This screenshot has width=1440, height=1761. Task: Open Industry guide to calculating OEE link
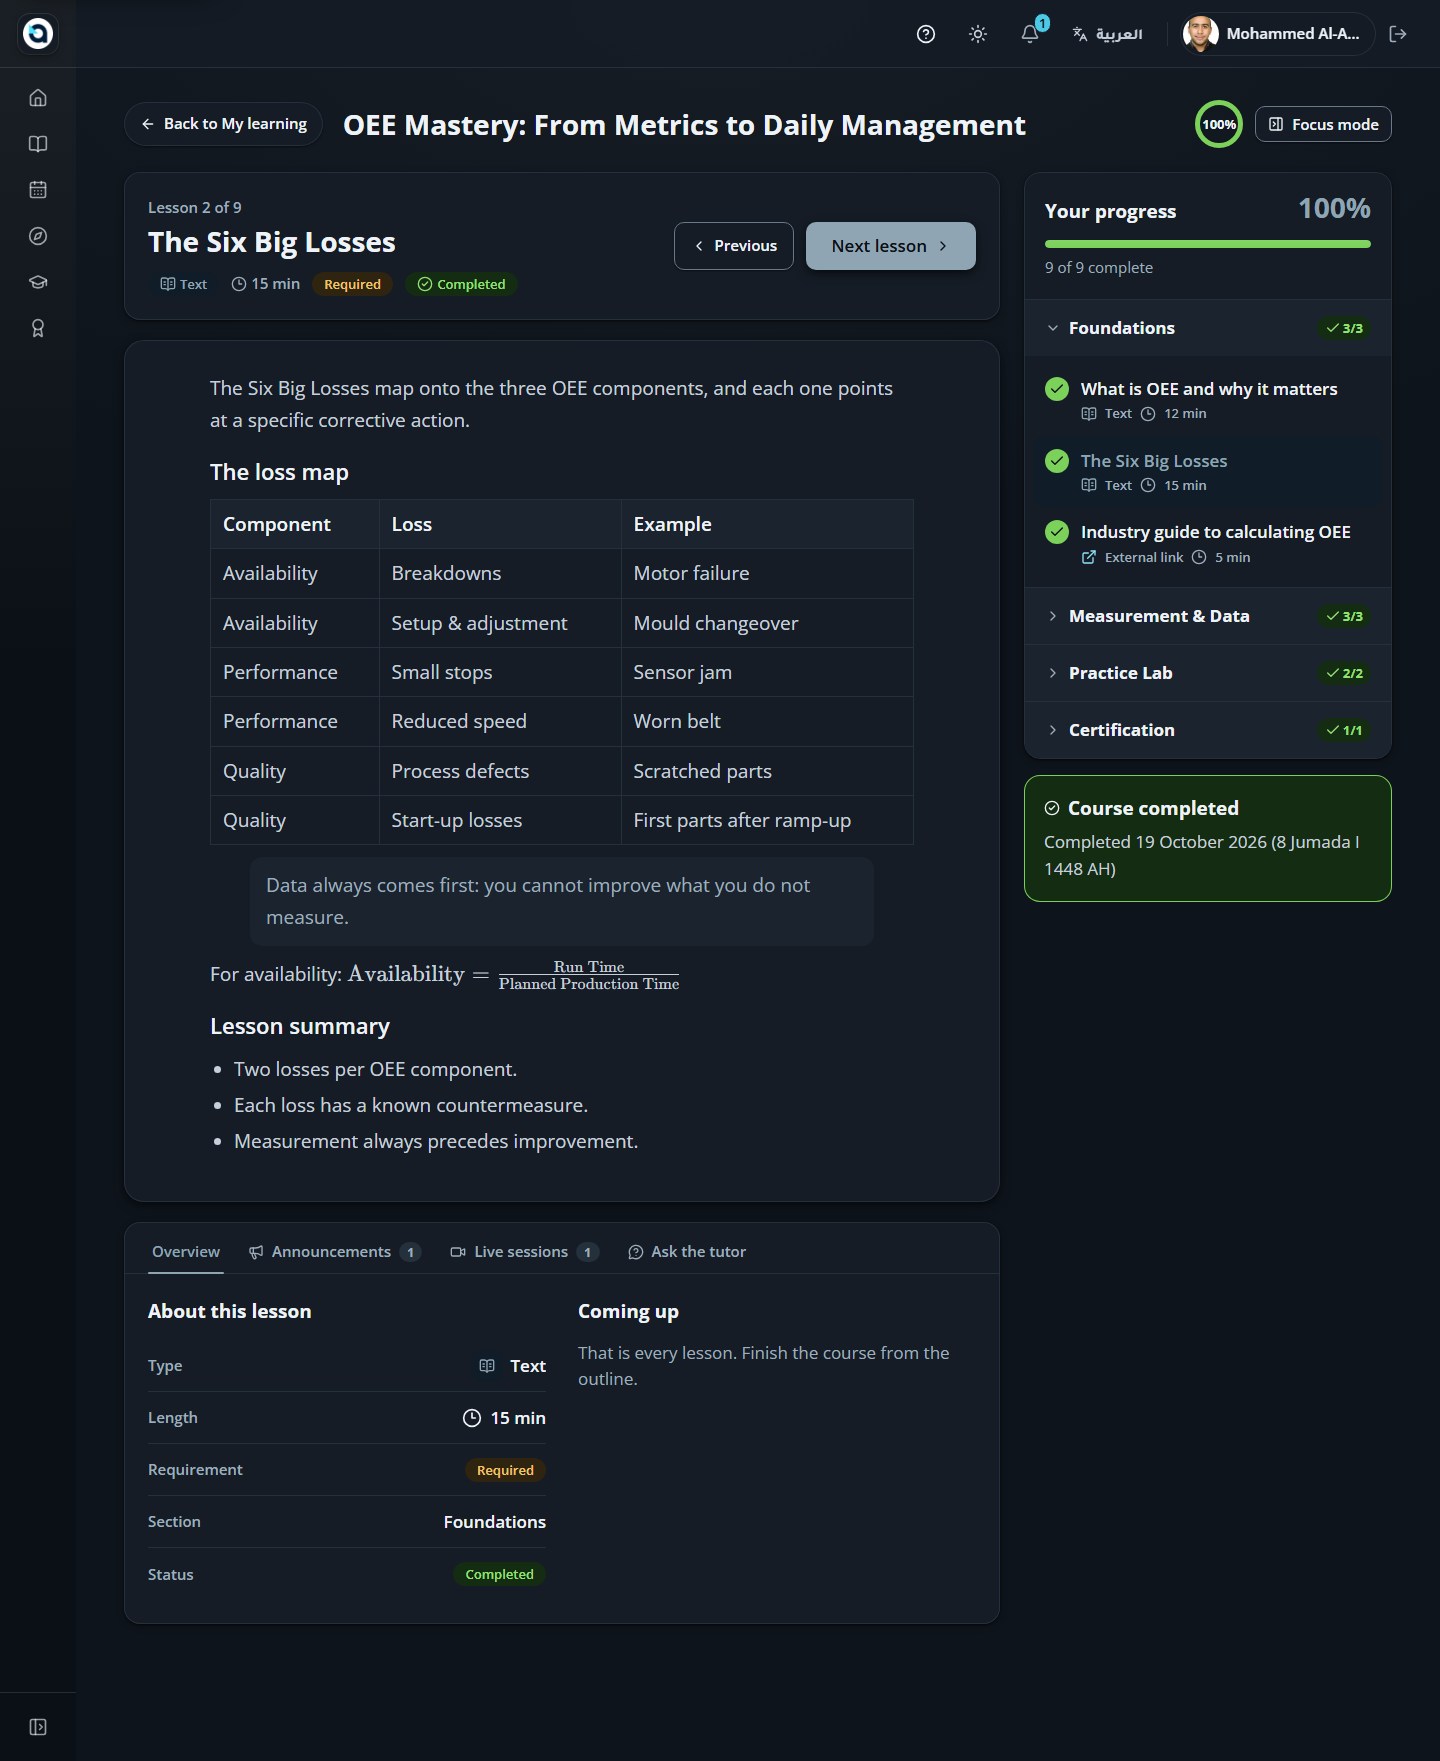pyautogui.click(x=1208, y=544)
